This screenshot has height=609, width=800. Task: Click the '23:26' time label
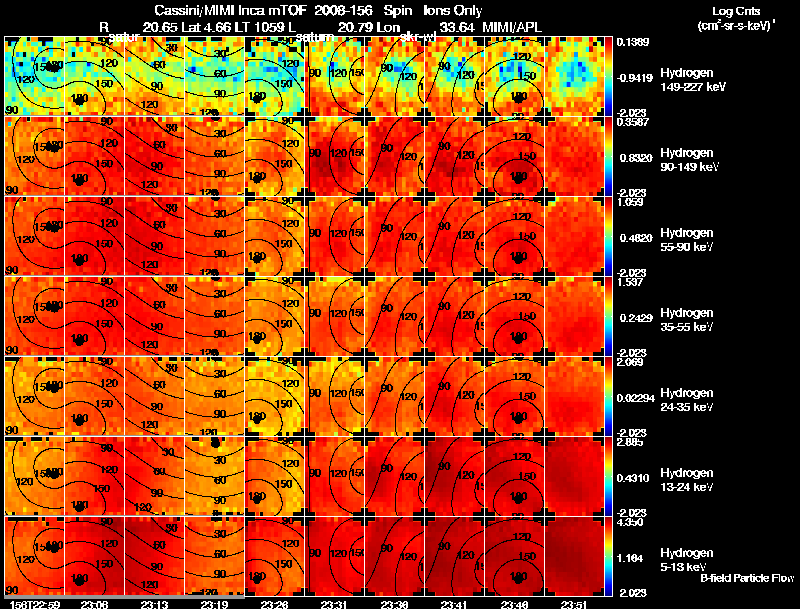[274, 604]
